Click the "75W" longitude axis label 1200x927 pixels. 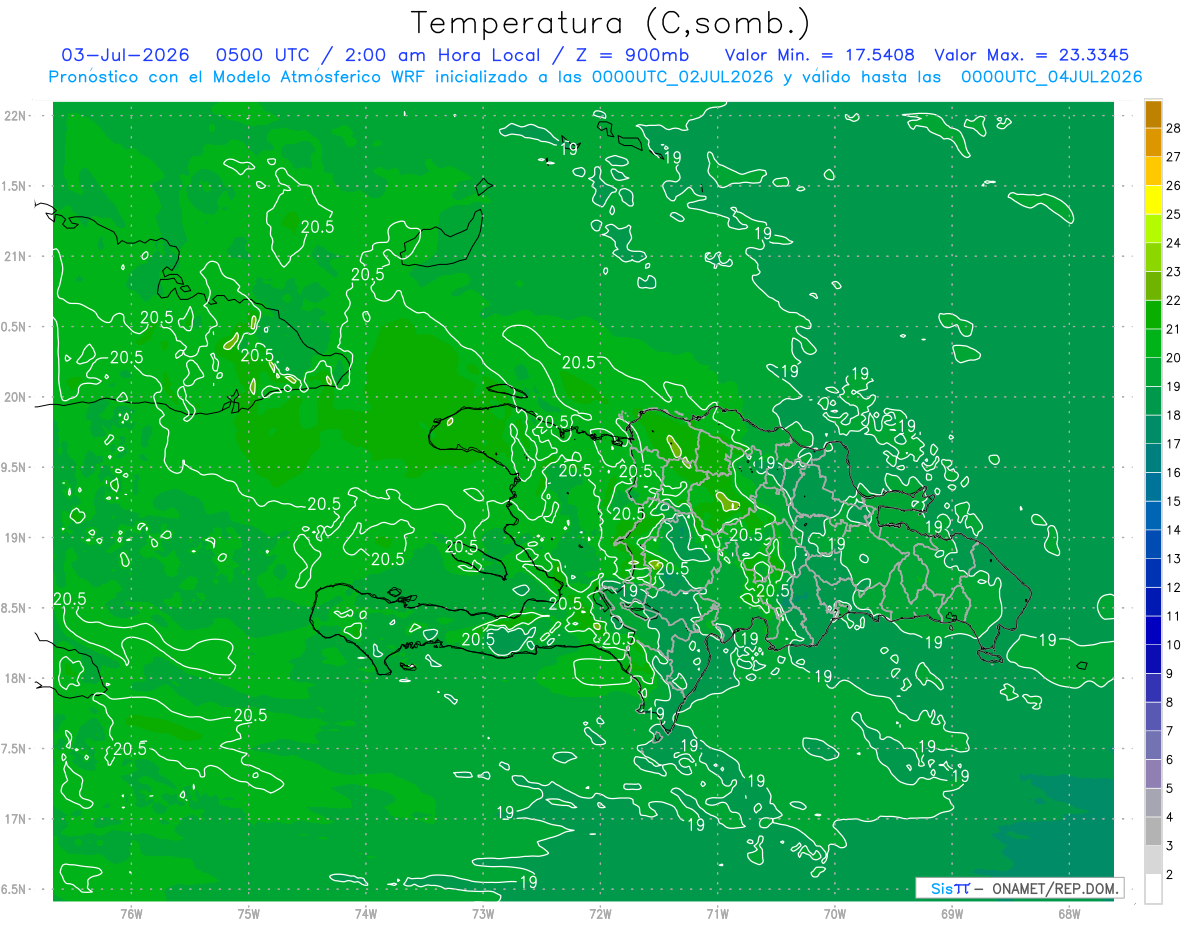pyautogui.click(x=249, y=914)
